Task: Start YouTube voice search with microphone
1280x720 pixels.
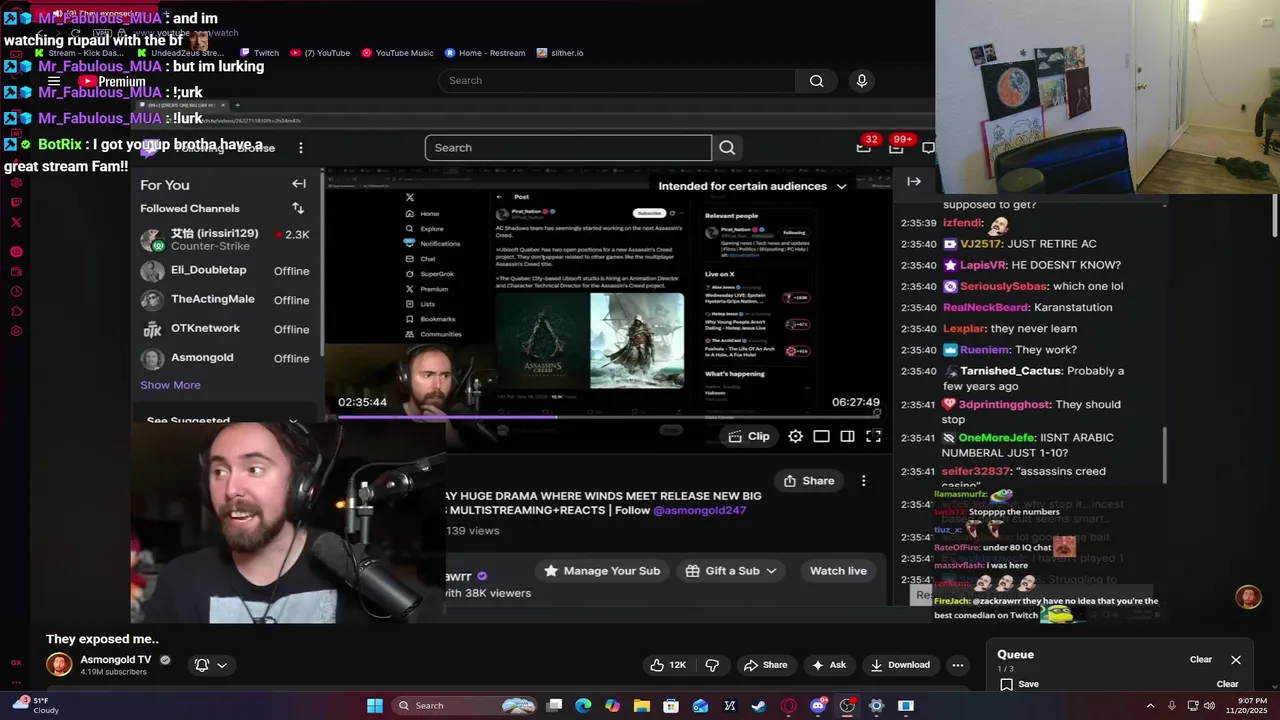Action: (x=861, y=81)
